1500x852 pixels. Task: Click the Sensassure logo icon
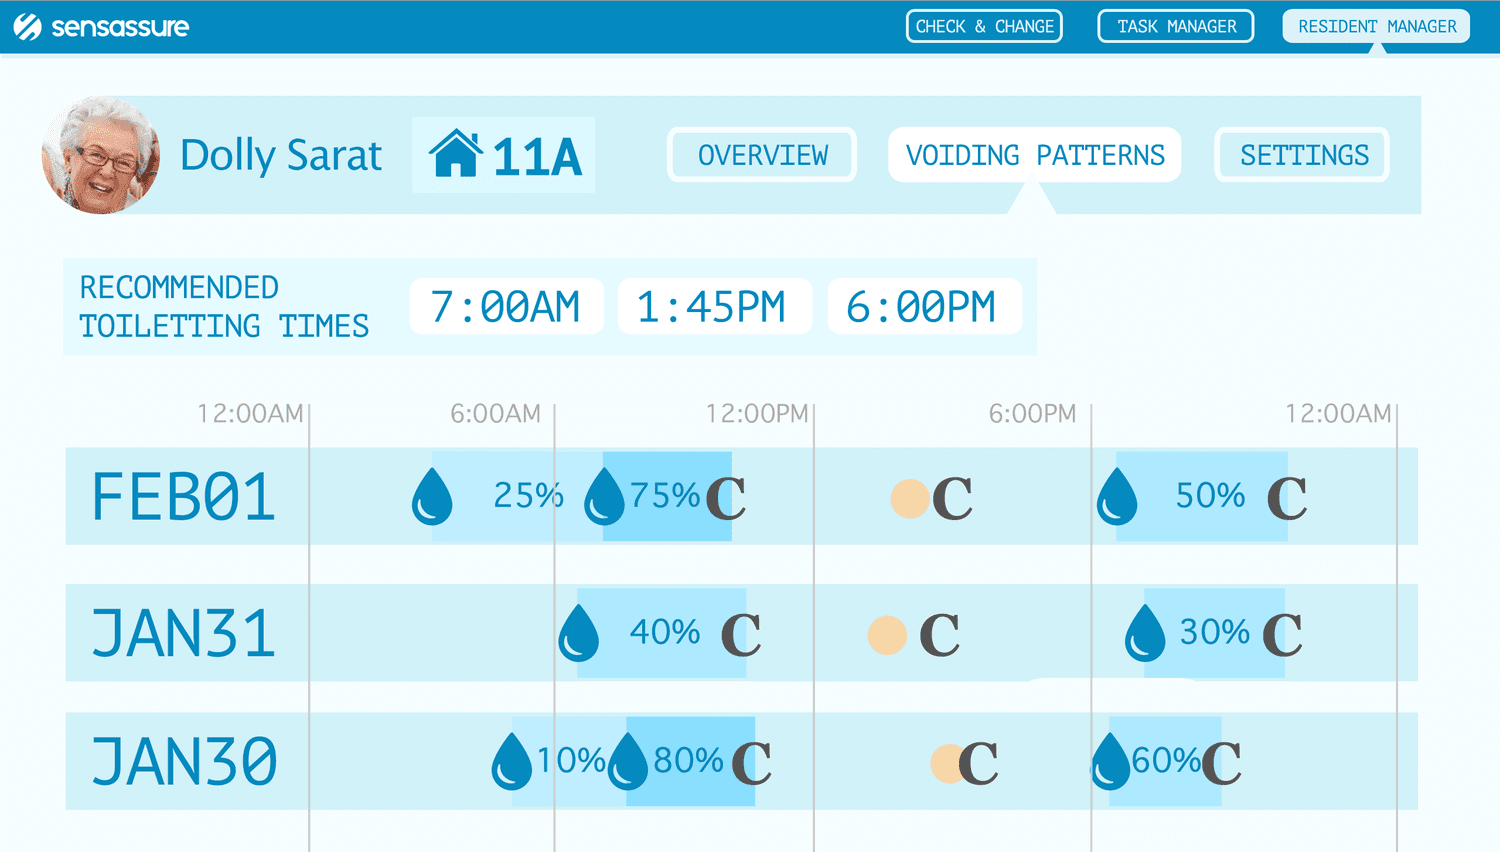27,27
